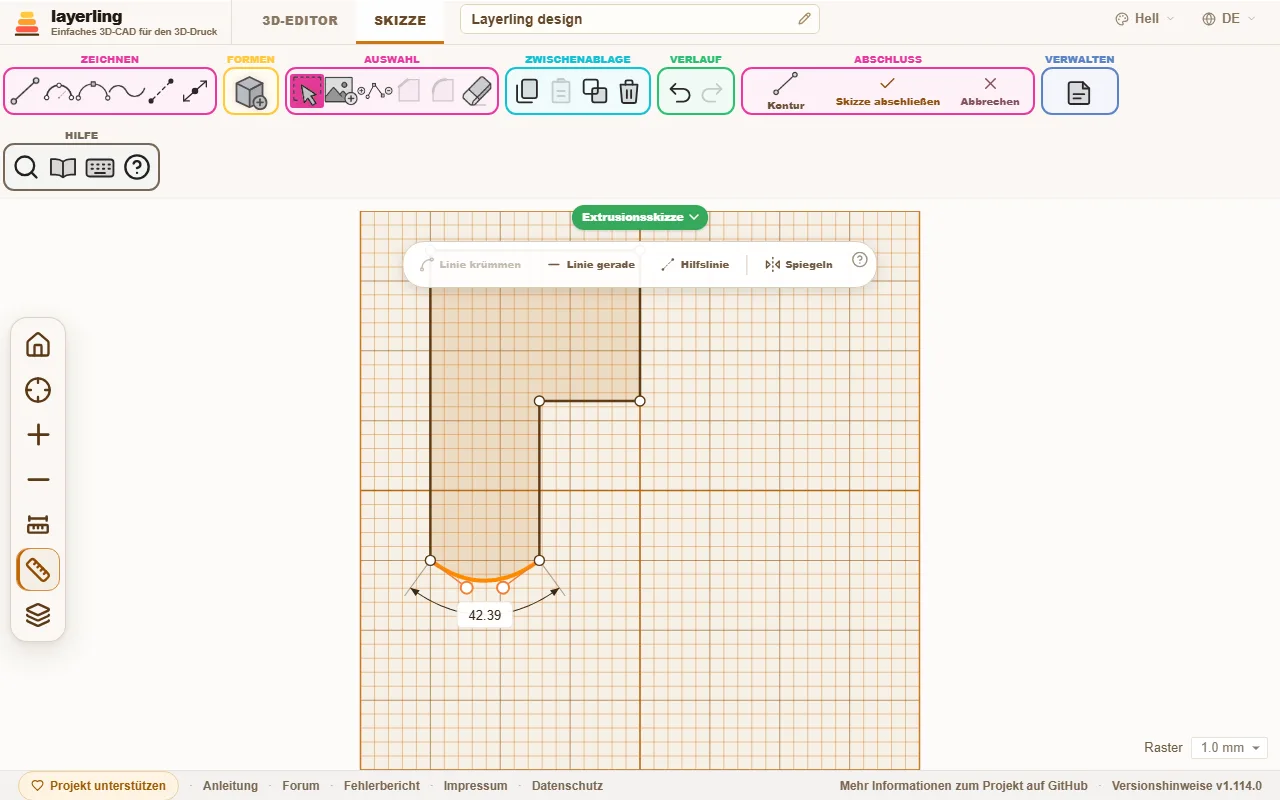
Task: Switch to the 3D-EDITOR tab
Action: pyautogui.click(x=300, y=21)
